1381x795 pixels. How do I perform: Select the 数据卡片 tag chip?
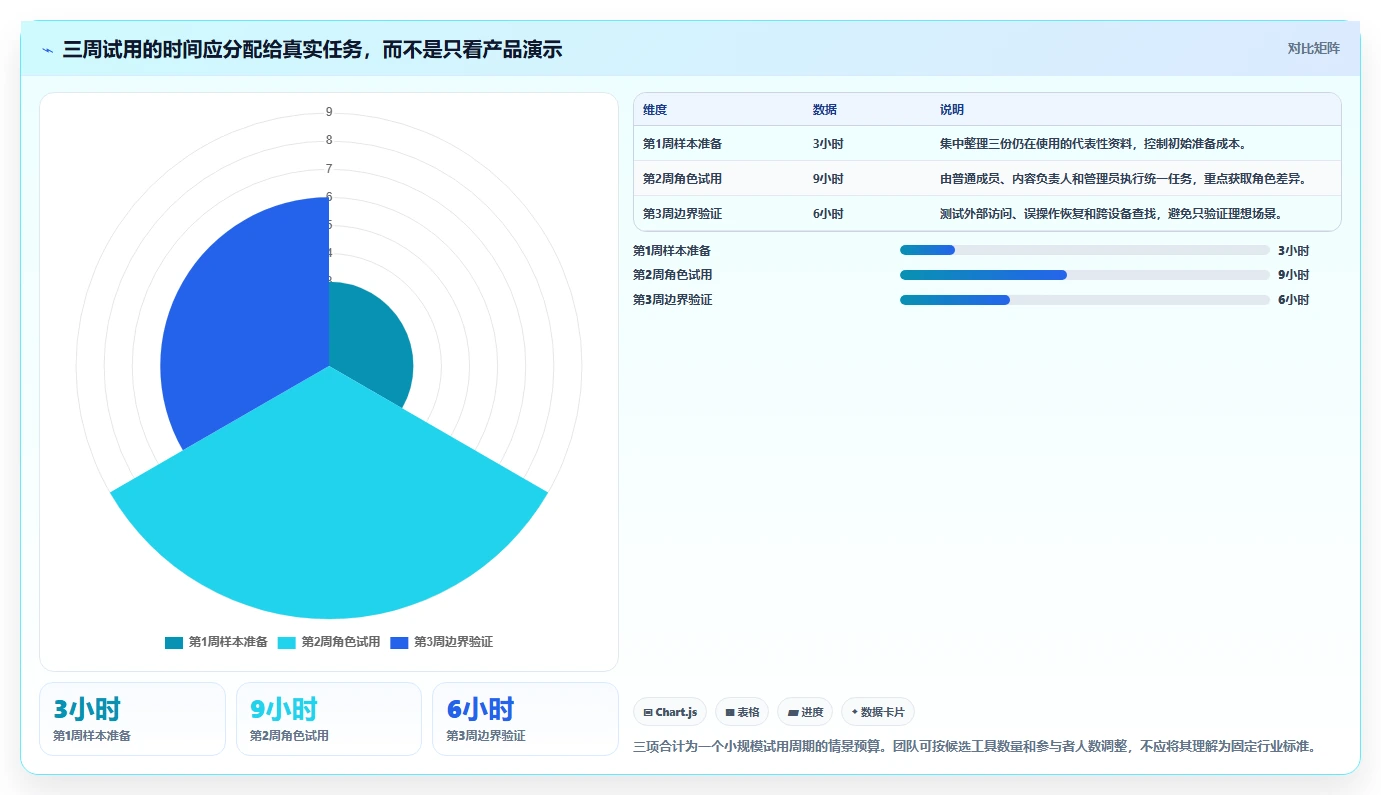pyautogui.click(x=878, y=712)
